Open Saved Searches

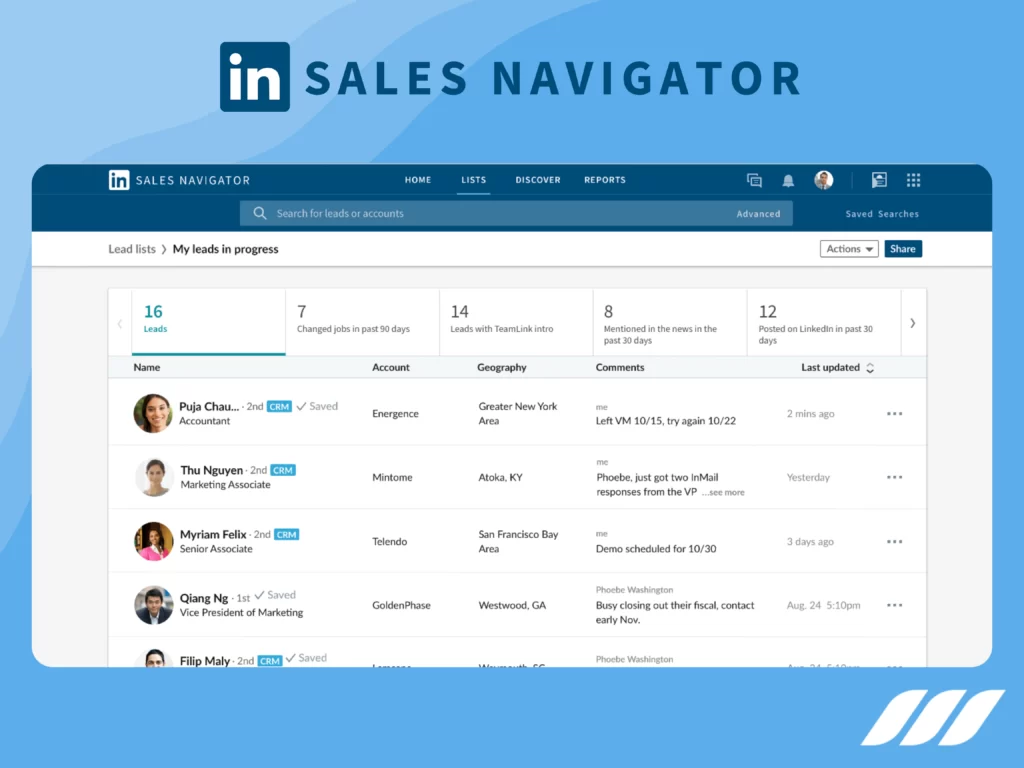pyautogui.click(x=882, y=214)
